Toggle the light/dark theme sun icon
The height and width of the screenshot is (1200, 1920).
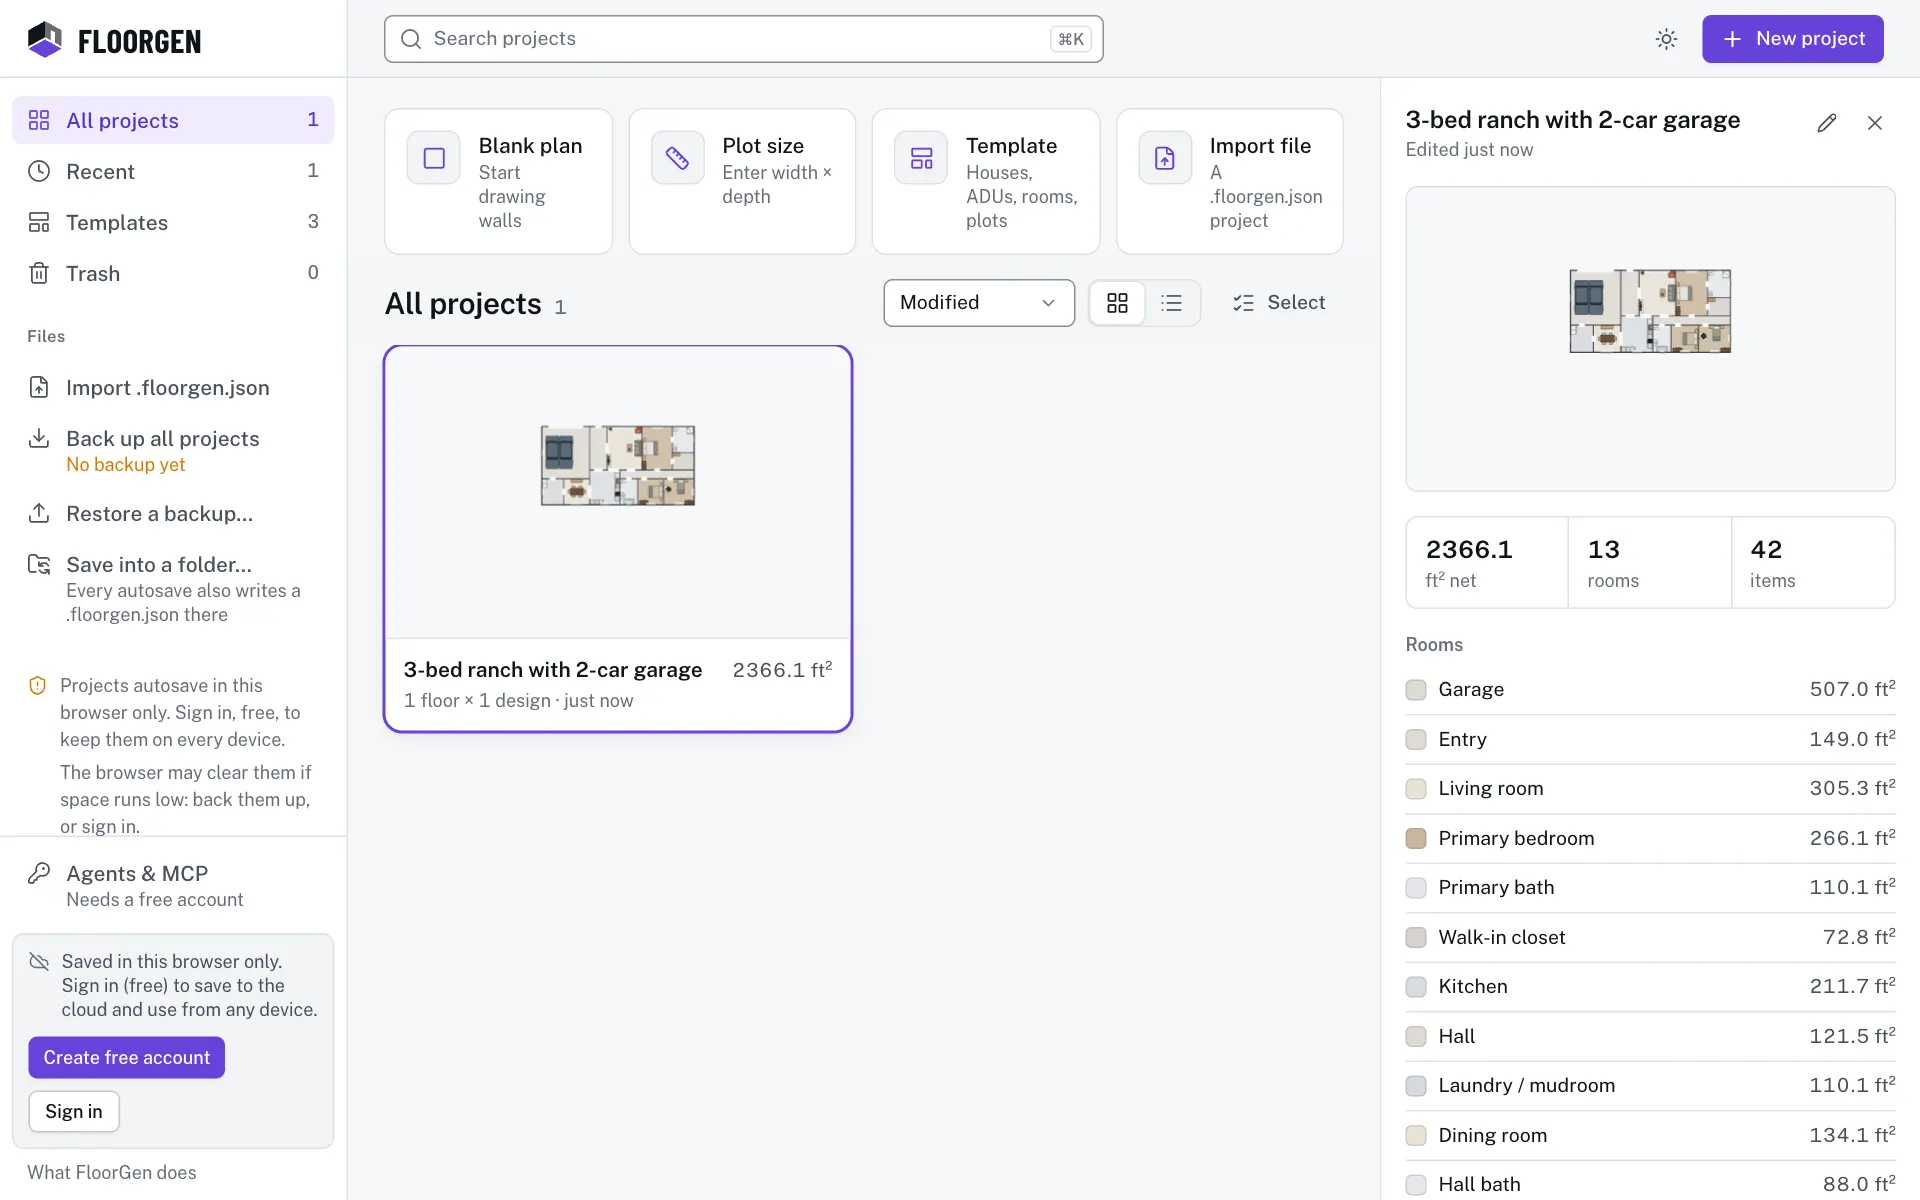click(x=1666, y=39)
